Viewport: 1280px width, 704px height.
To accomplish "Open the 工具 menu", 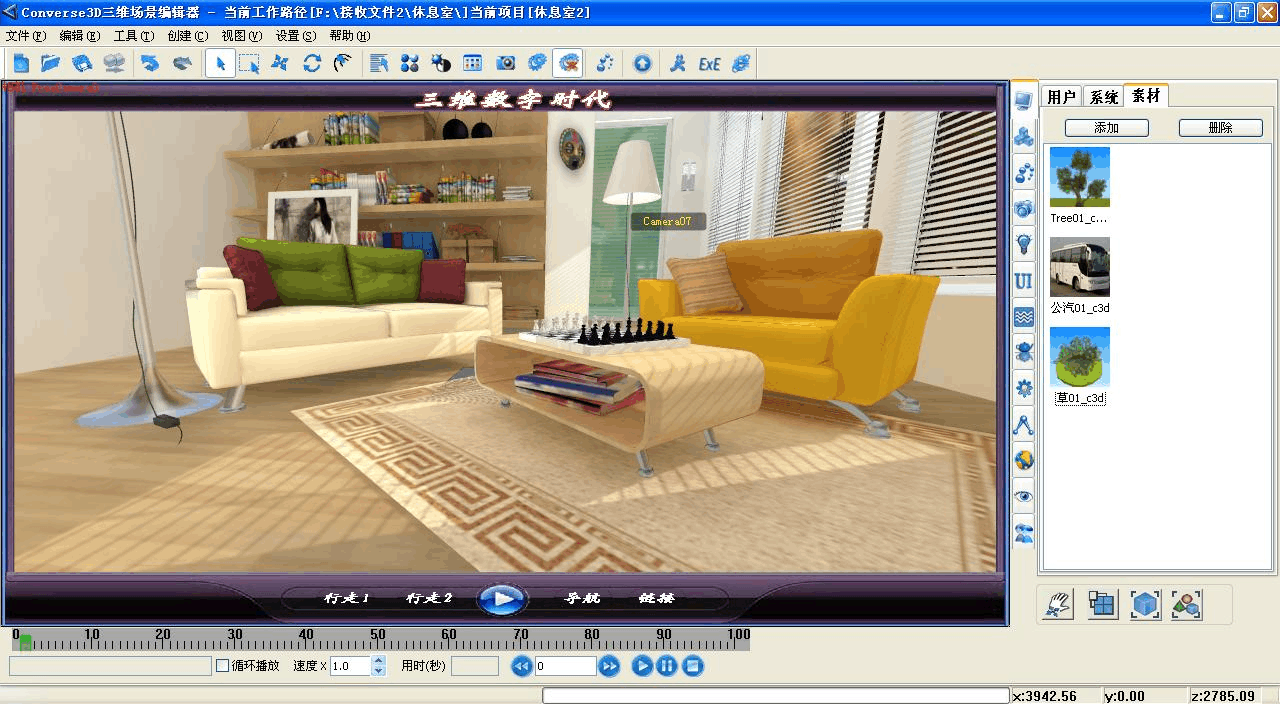I will [x=134, y=35].
